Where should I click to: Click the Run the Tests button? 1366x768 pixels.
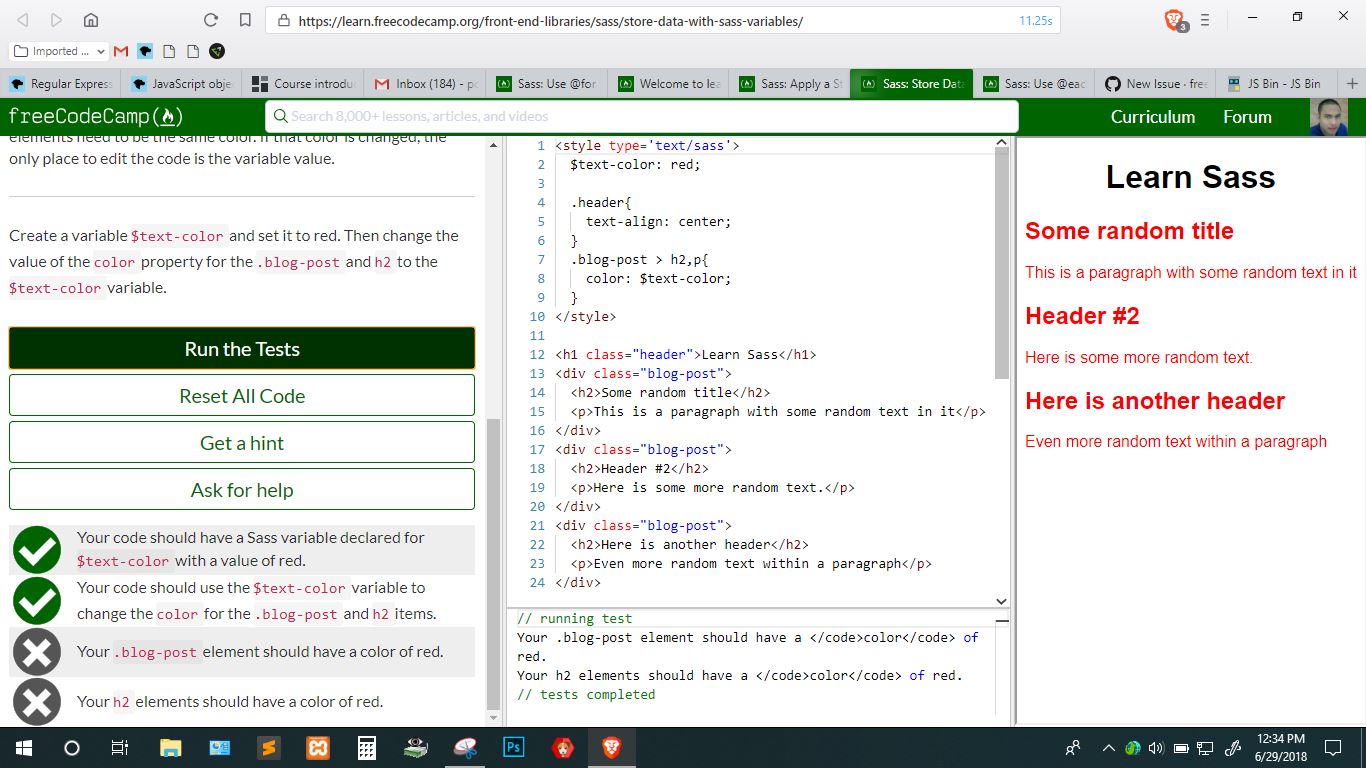click(x=241, y=348)
